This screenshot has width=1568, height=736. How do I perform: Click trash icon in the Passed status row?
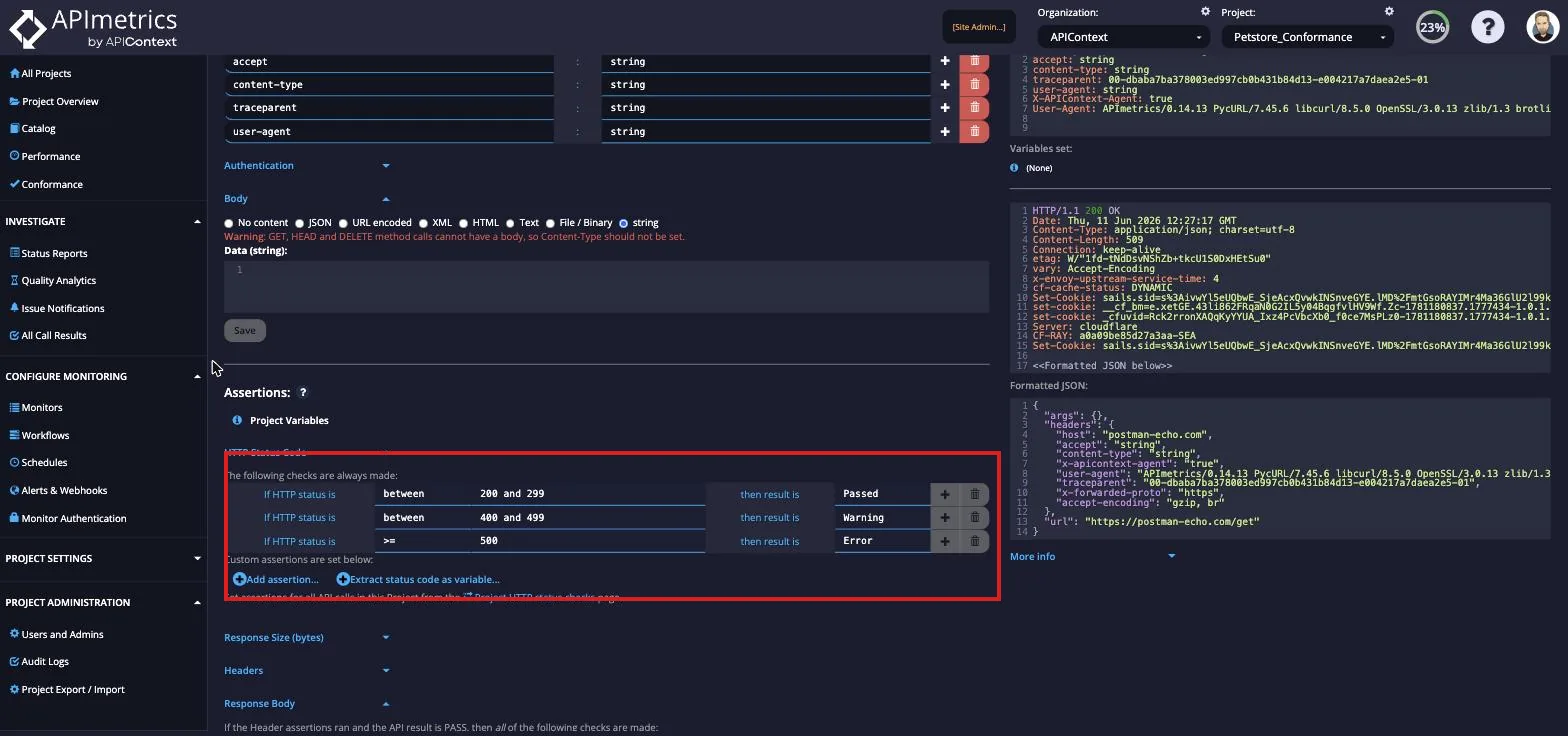975,494
